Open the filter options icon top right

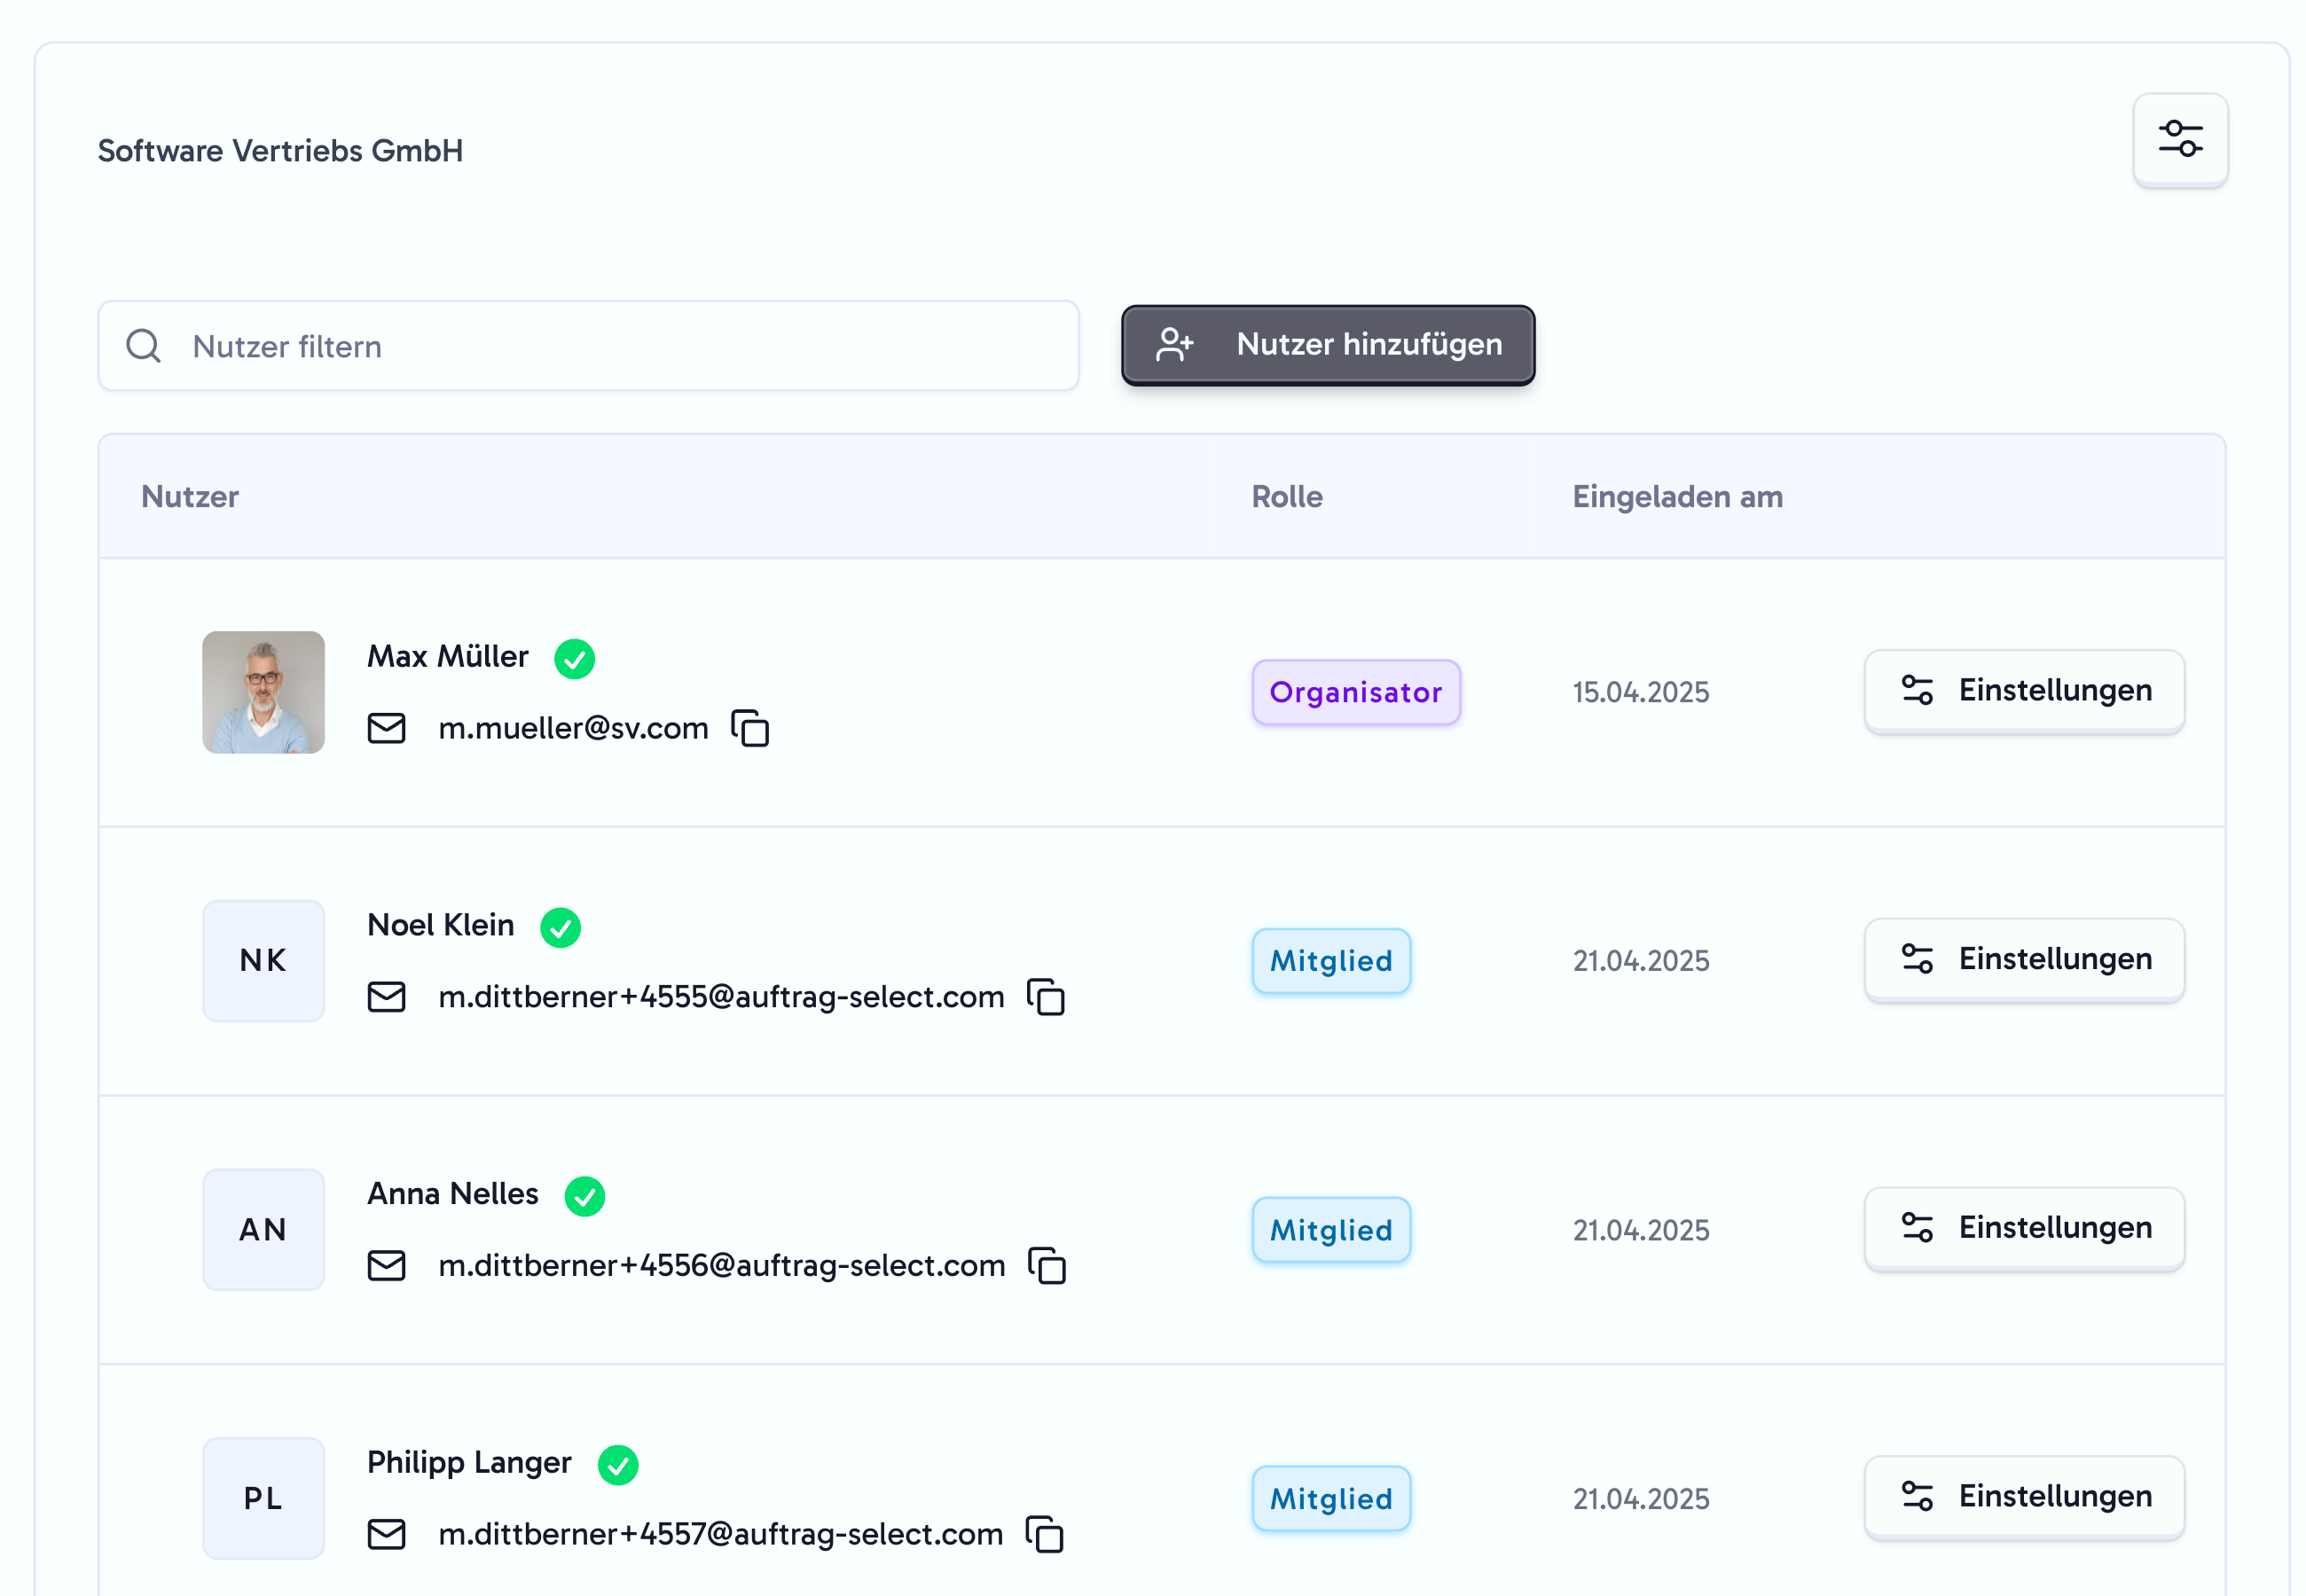point(2180,140)
